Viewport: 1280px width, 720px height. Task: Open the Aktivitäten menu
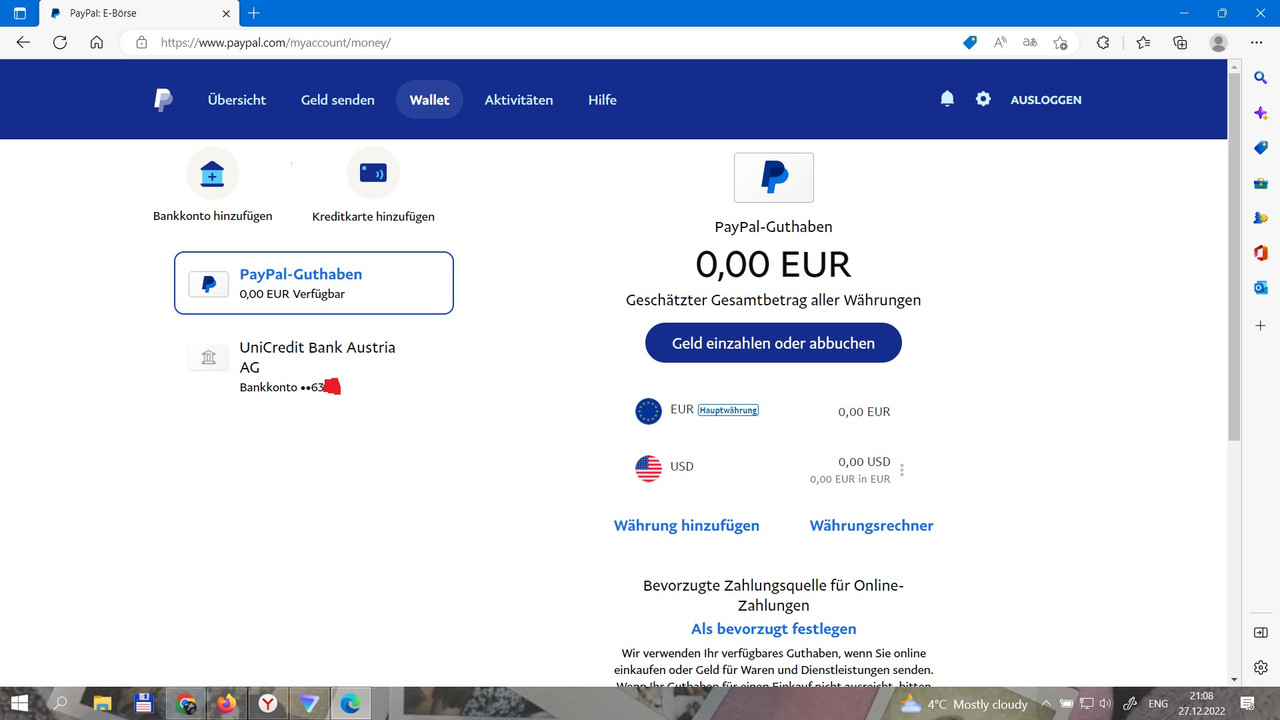(519, 100)
